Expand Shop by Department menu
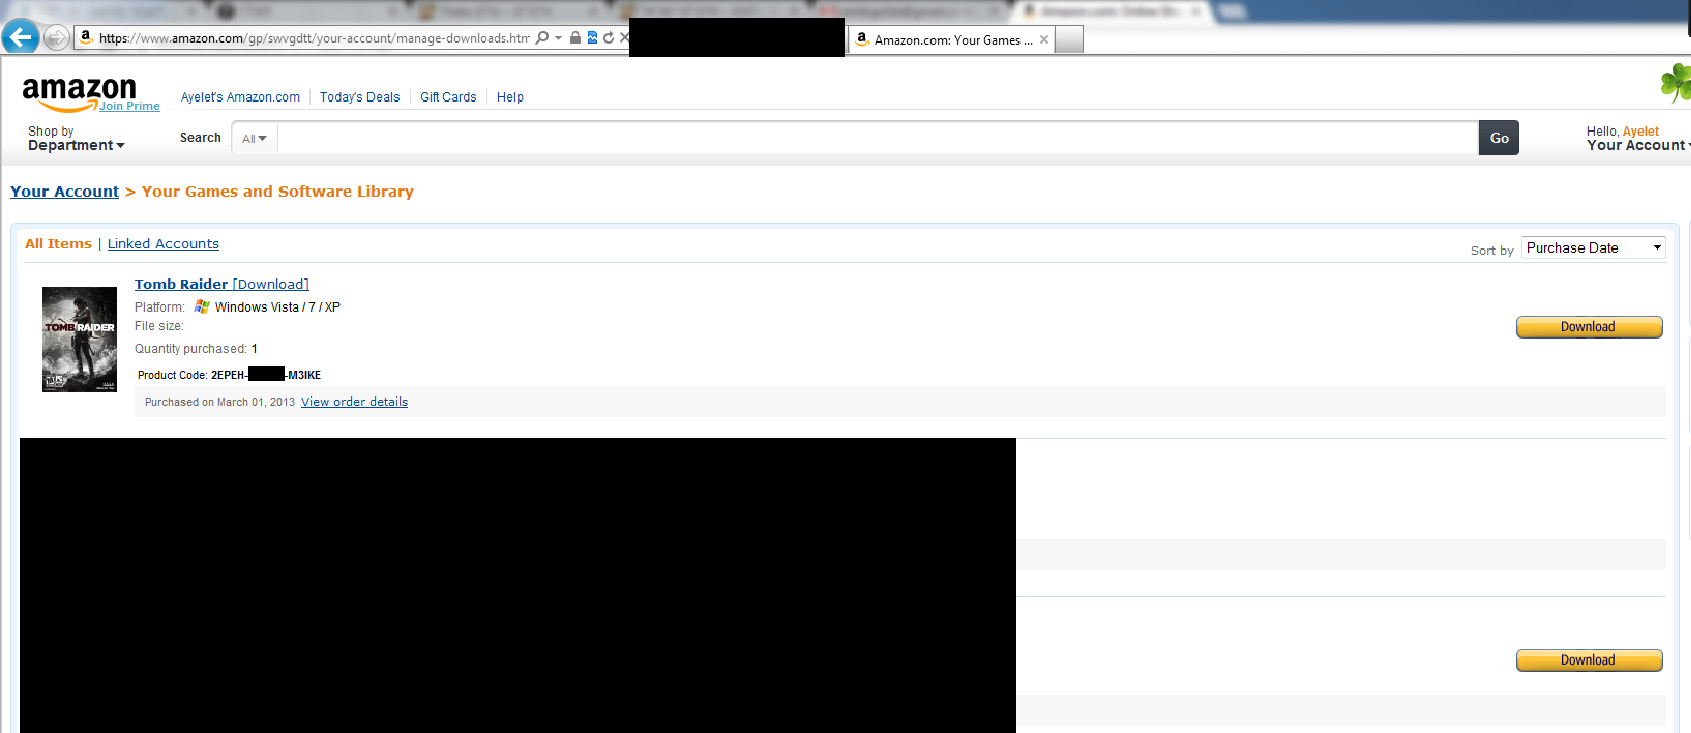Viewport: 1691px width, 733px height. point(76,138)
